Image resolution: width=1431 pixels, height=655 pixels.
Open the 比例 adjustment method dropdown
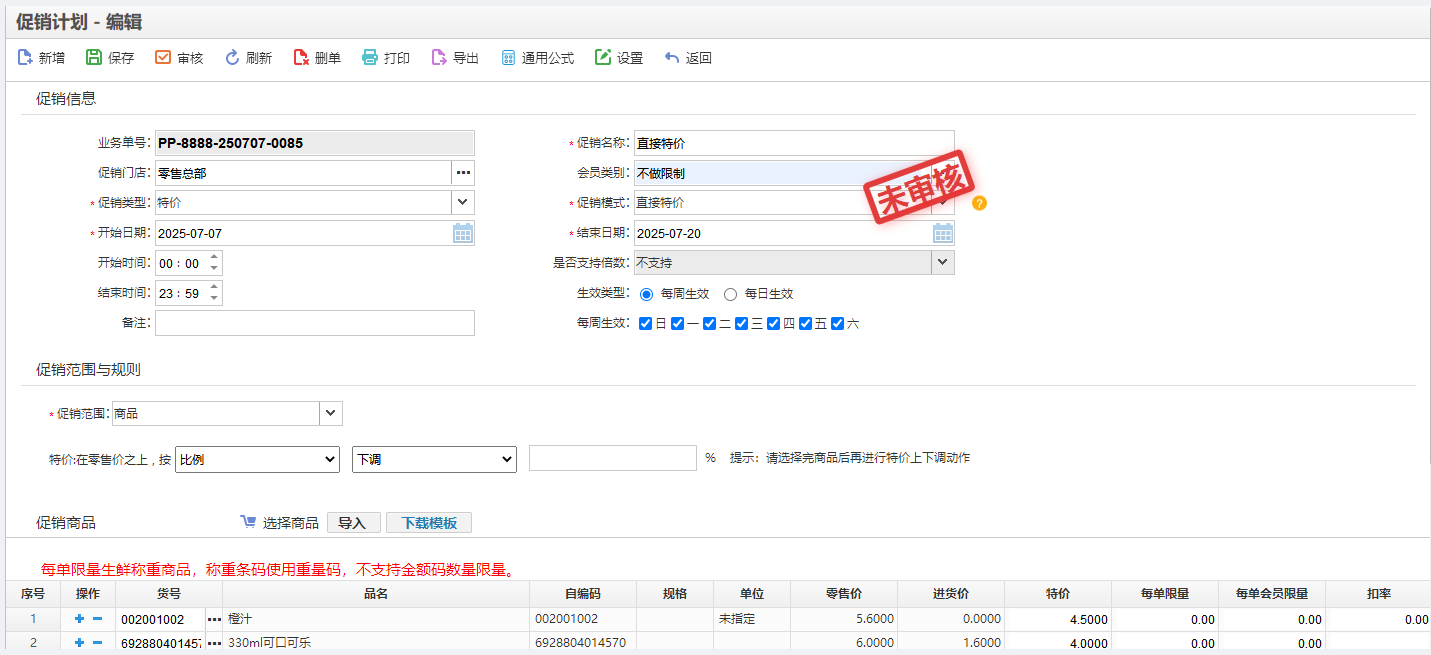pyautogui.click(x=257, y=459)
